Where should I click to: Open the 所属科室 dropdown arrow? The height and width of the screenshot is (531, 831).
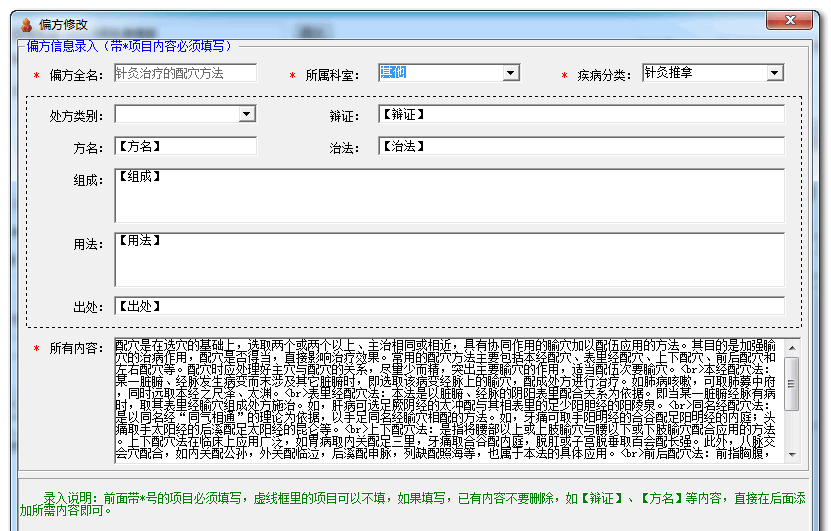(x=511, y=73)
